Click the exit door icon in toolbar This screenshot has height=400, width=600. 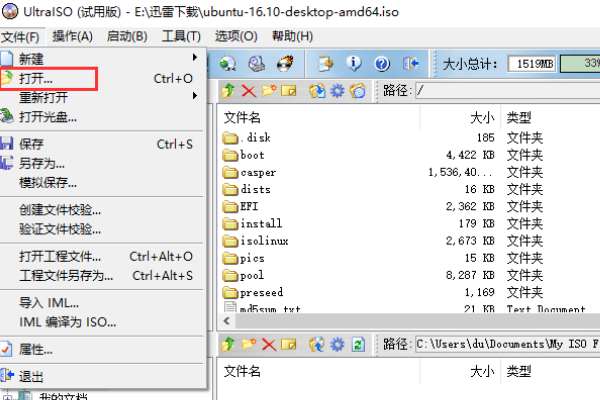click(411, 64)
